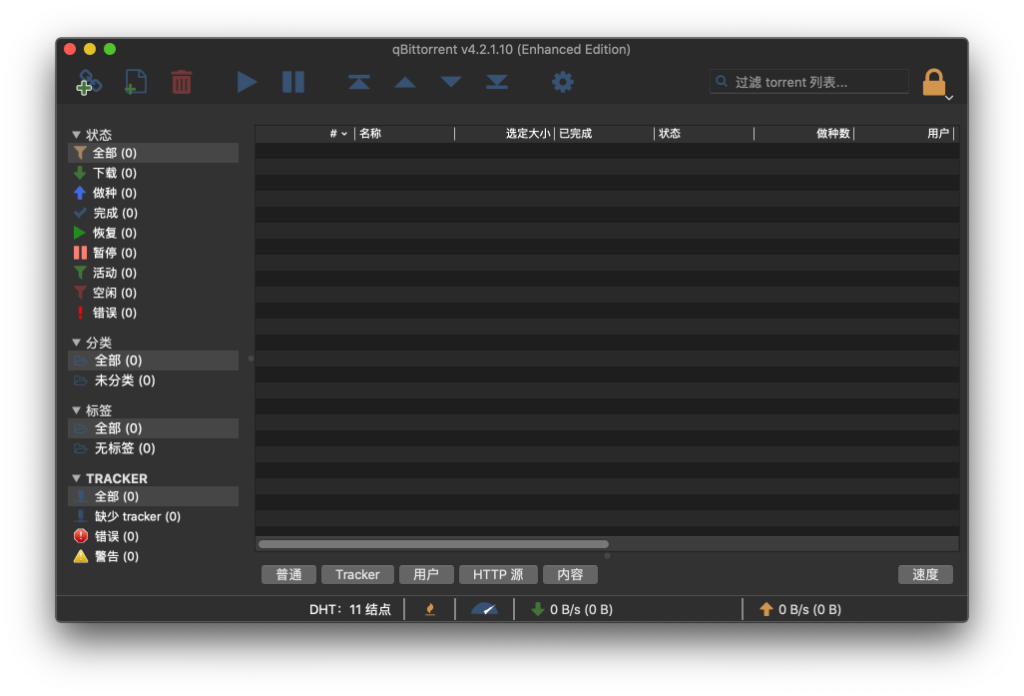The image size is (1024, 696).
Task: Sort by 名称 column header
Action: click(405, 133)
